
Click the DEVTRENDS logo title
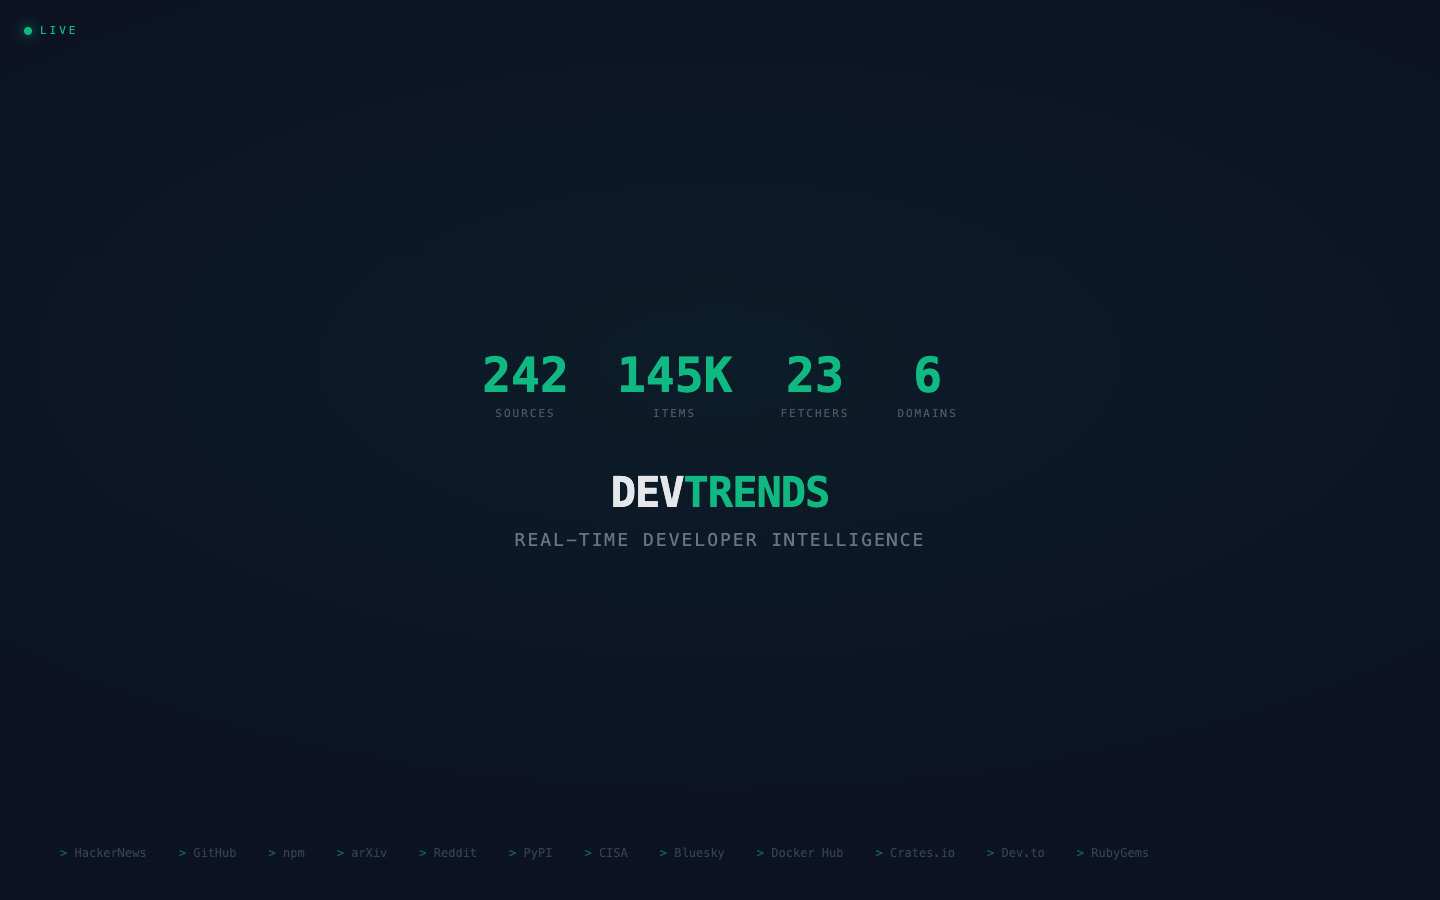coord(719,492)
